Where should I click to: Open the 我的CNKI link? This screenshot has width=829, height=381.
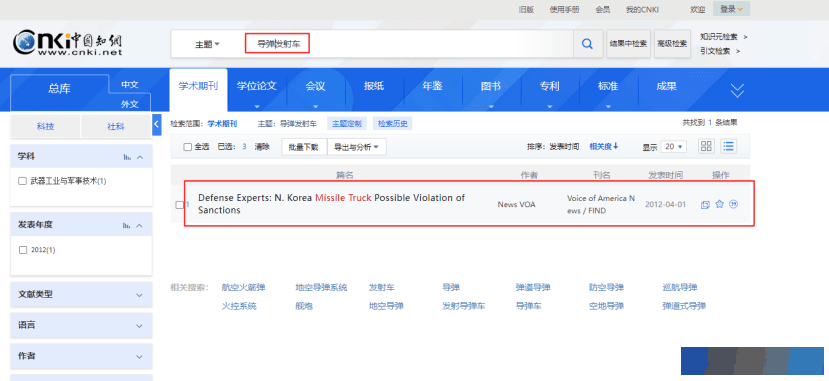[x=642, y=10]
